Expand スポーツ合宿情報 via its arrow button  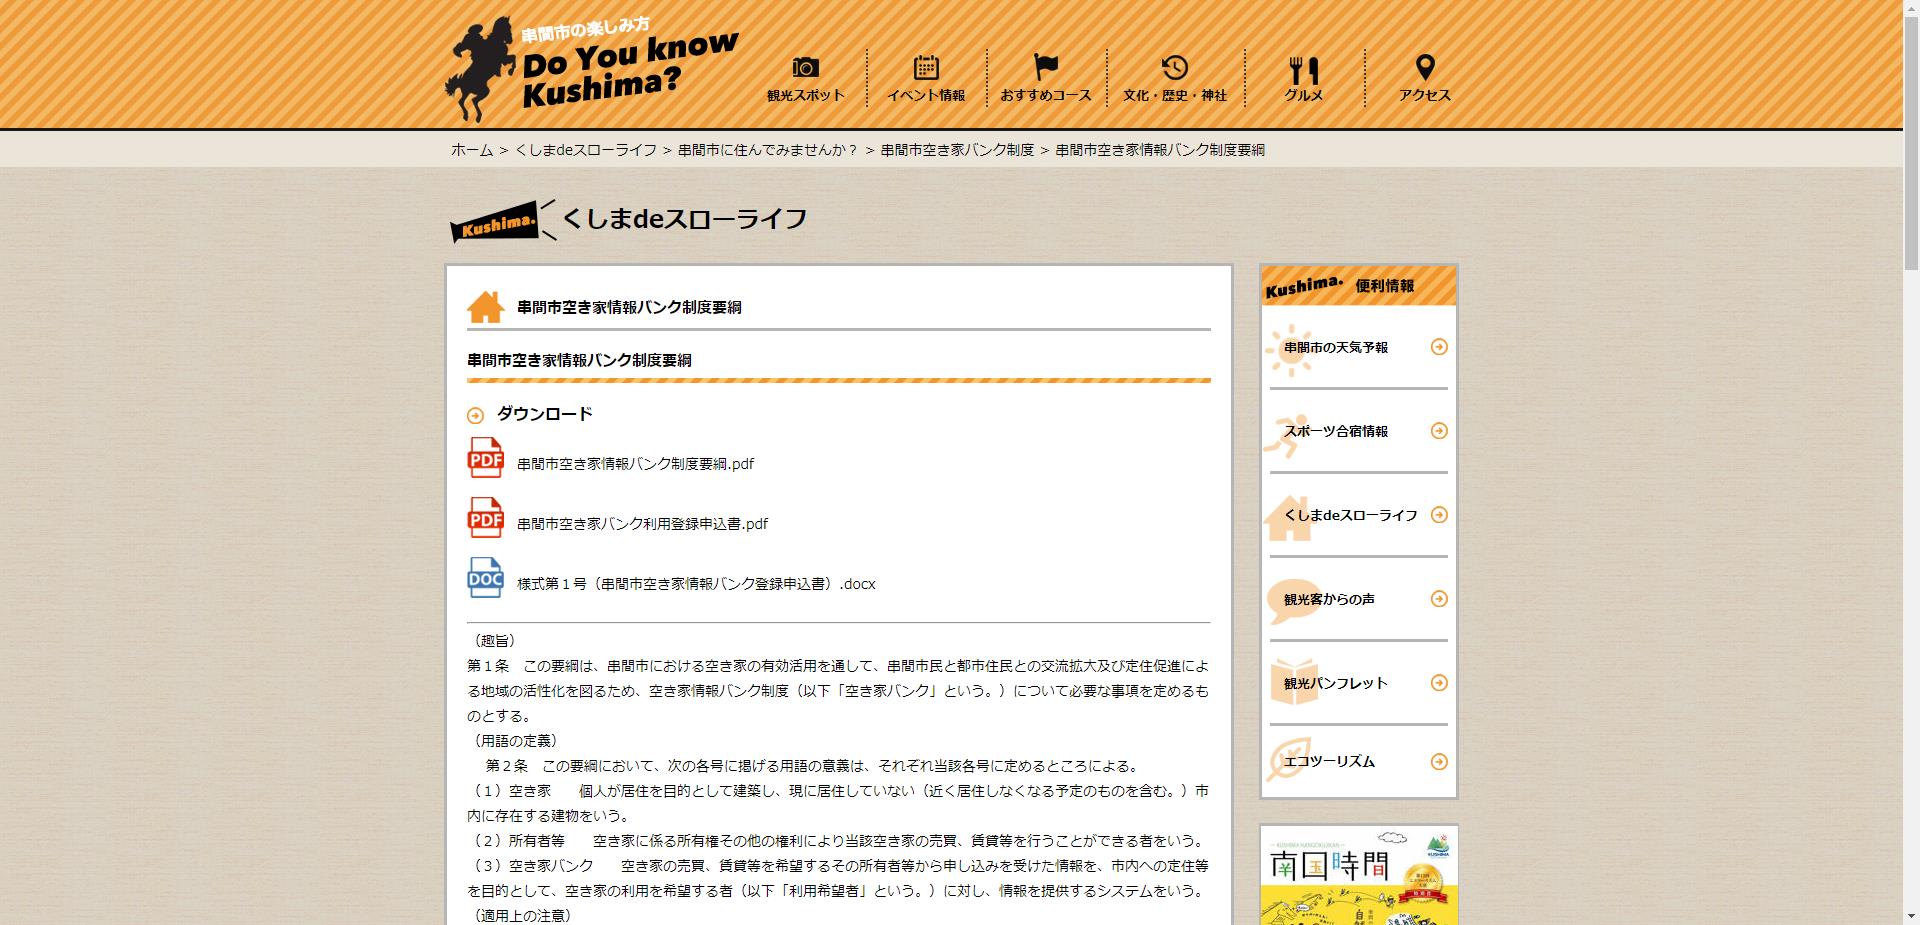pos(1440,431)
